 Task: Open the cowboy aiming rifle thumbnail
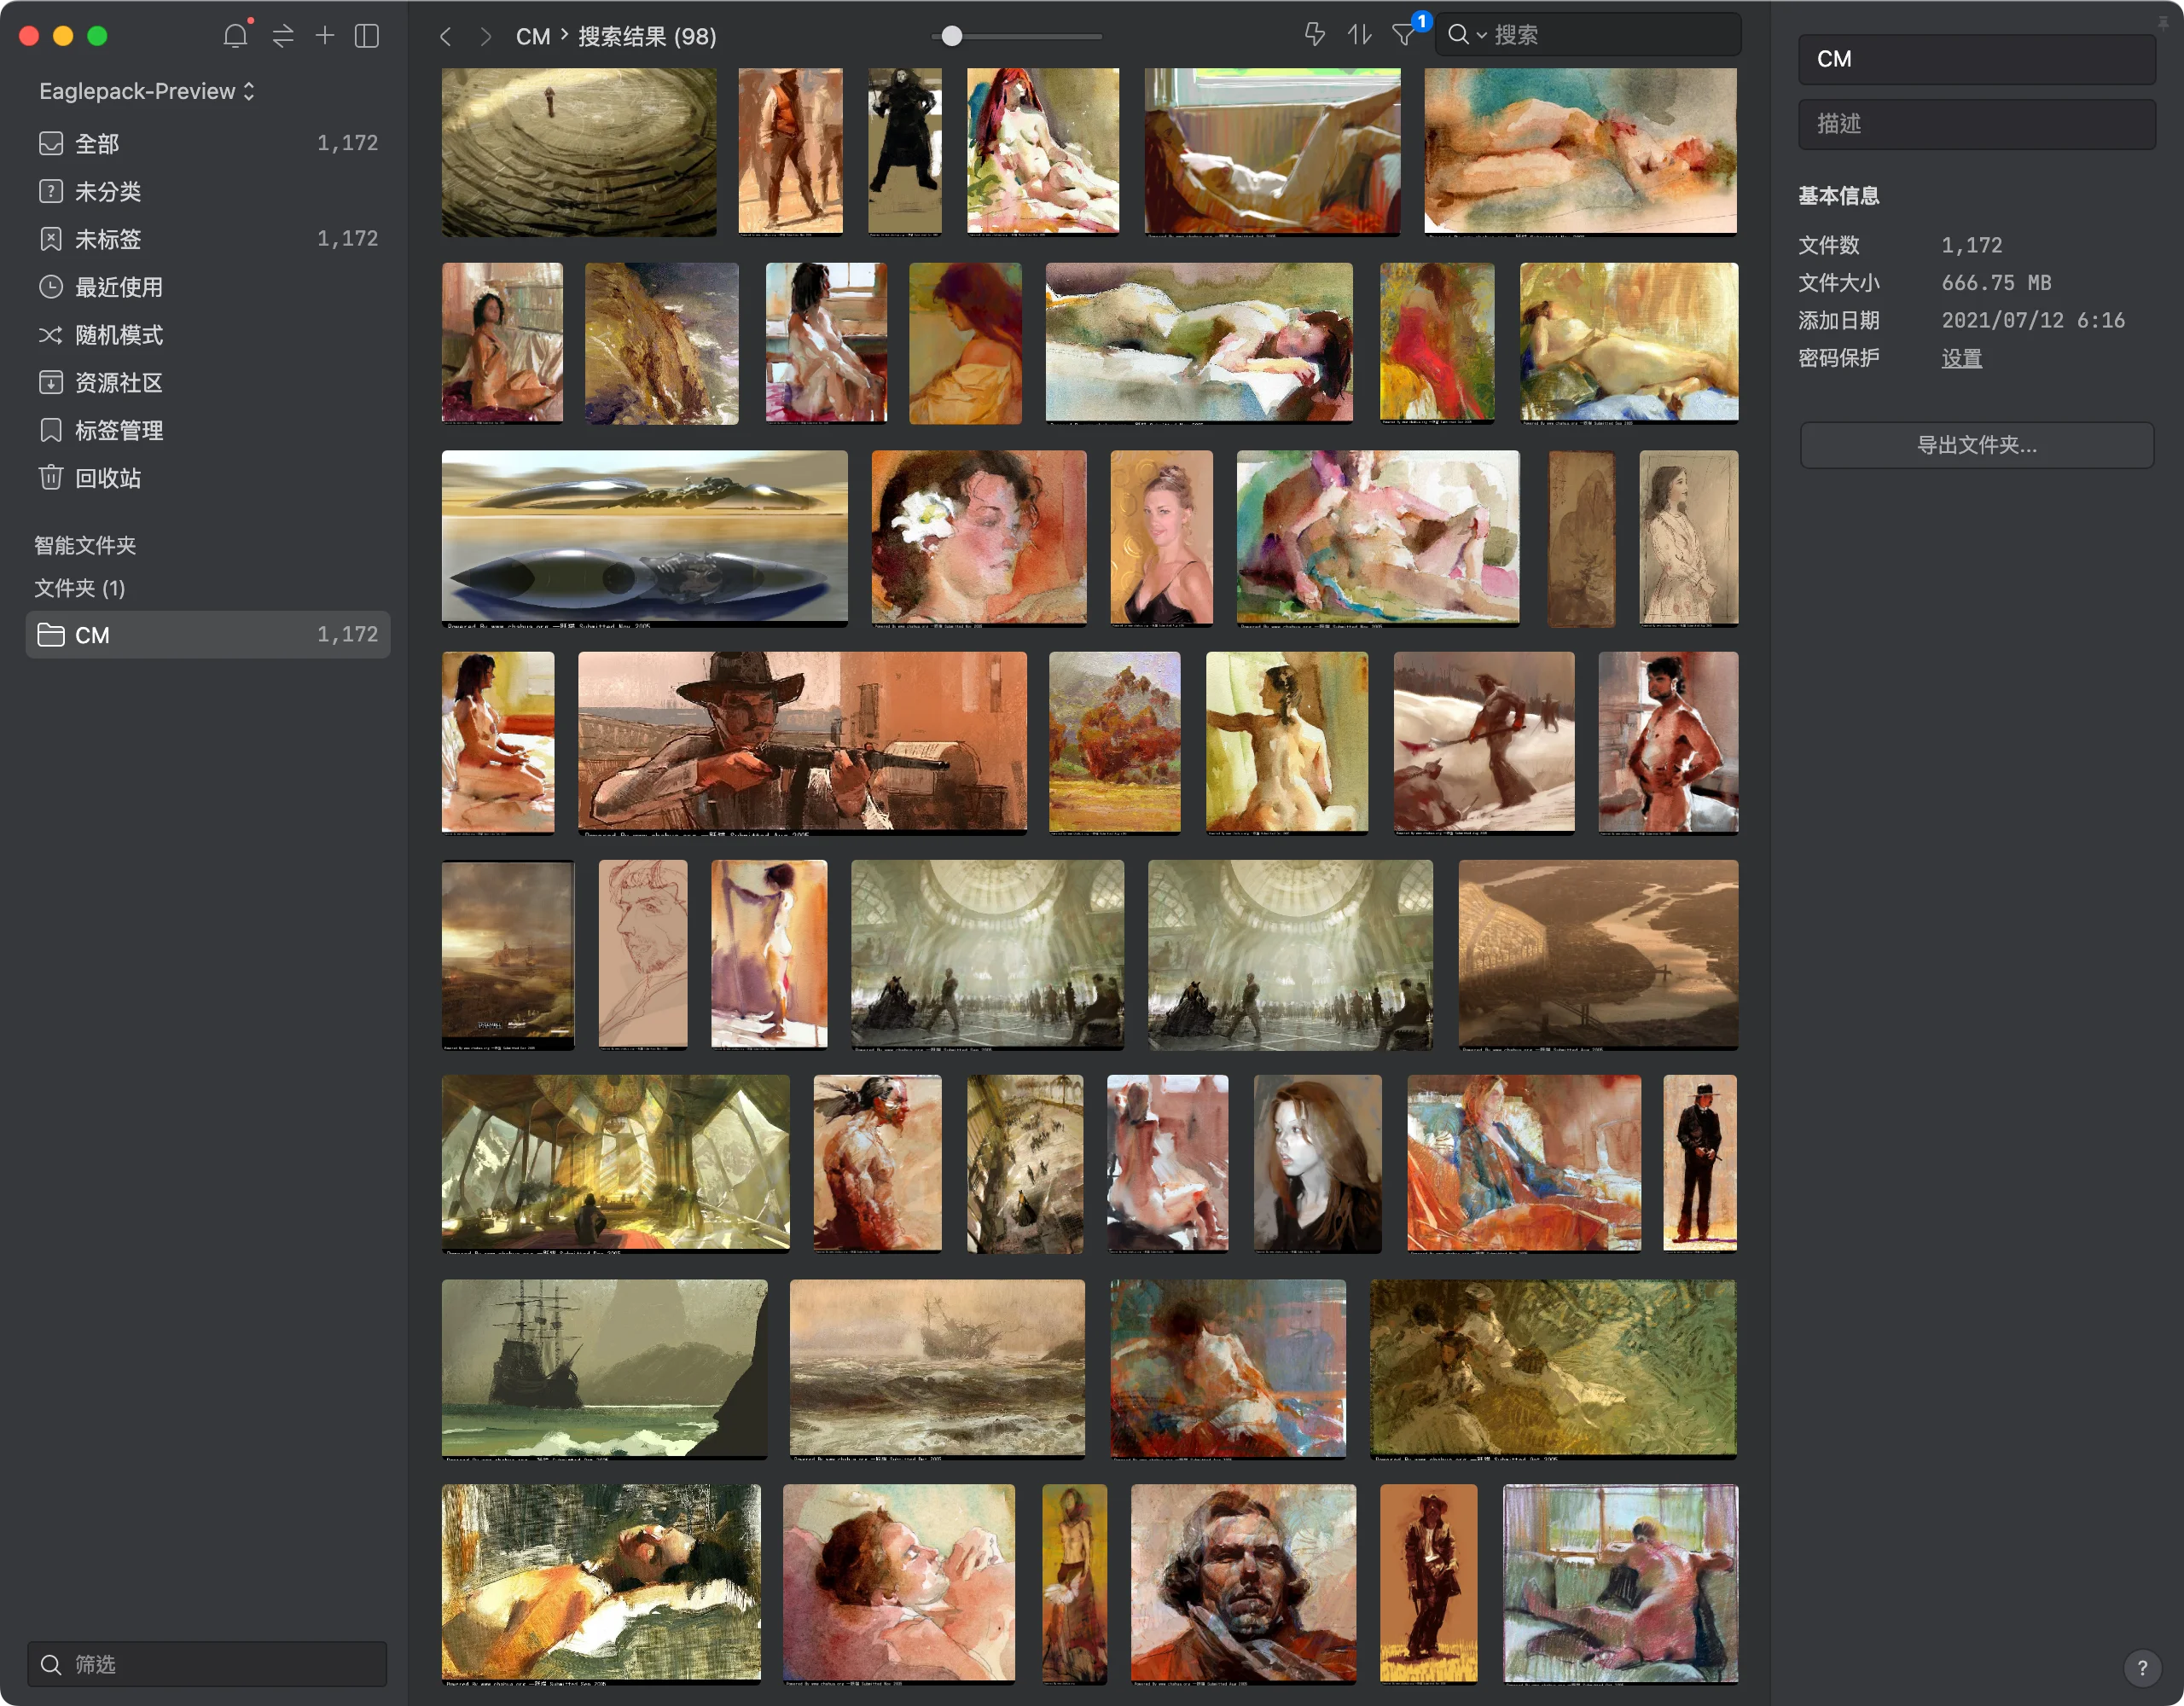point(802,743)
